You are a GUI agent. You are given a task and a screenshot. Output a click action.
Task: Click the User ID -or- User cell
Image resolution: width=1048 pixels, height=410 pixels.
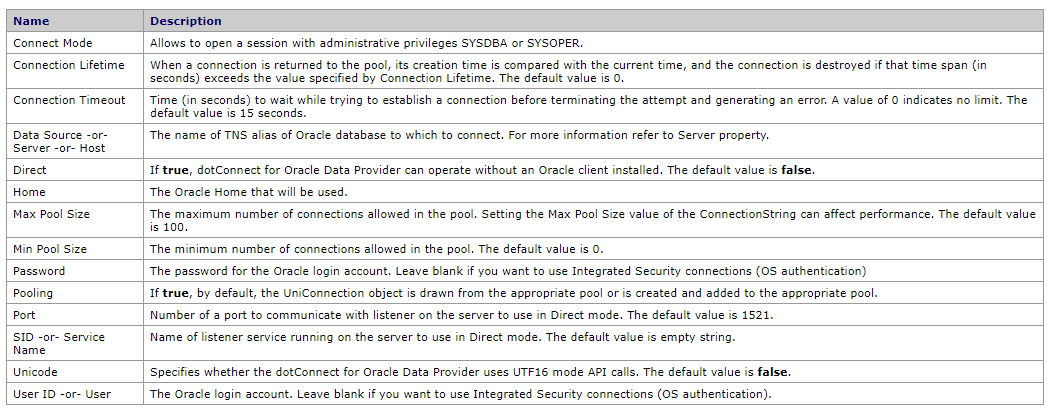tap(62, 394)
